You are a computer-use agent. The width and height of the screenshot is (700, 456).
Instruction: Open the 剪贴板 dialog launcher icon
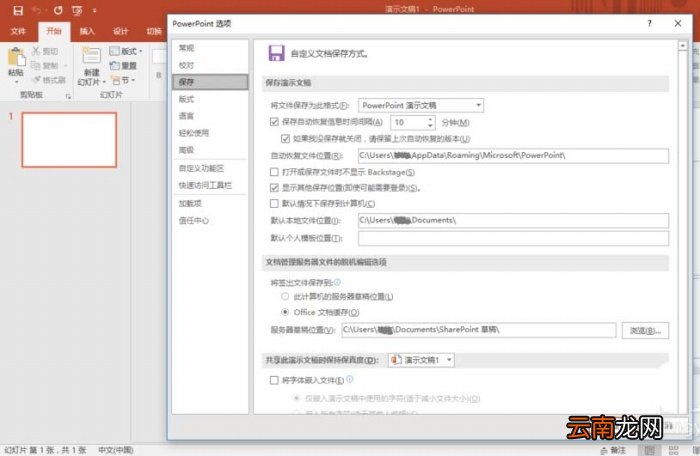(x=68, y=96)
